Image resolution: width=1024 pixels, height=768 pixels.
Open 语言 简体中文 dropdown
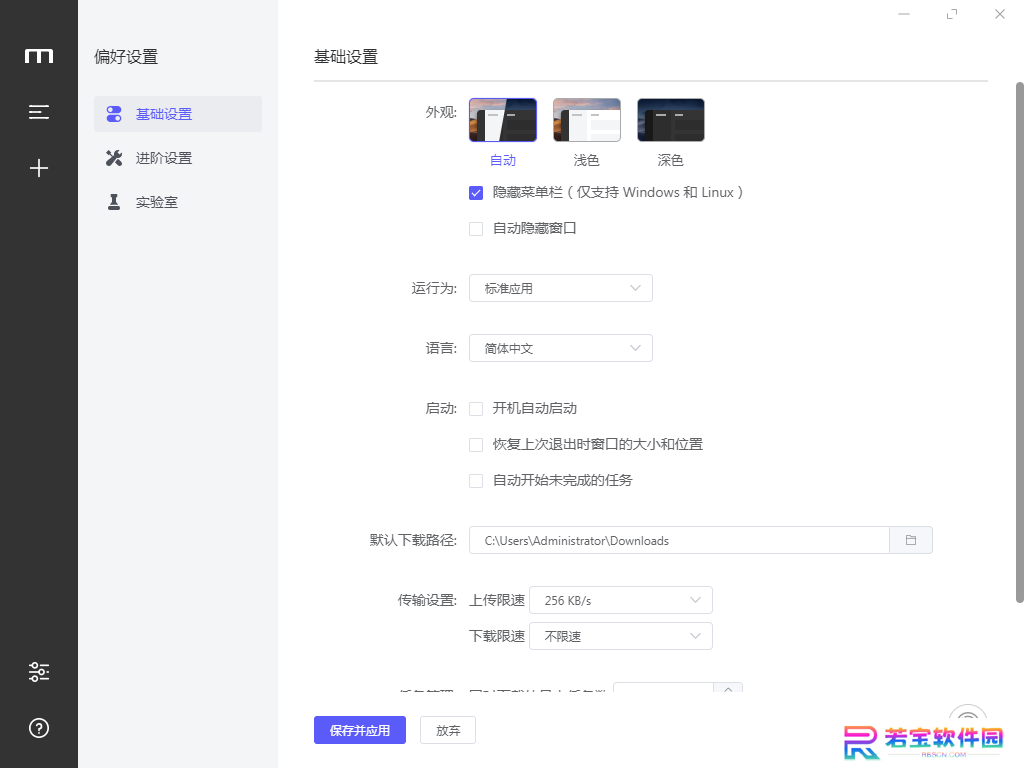561,348
